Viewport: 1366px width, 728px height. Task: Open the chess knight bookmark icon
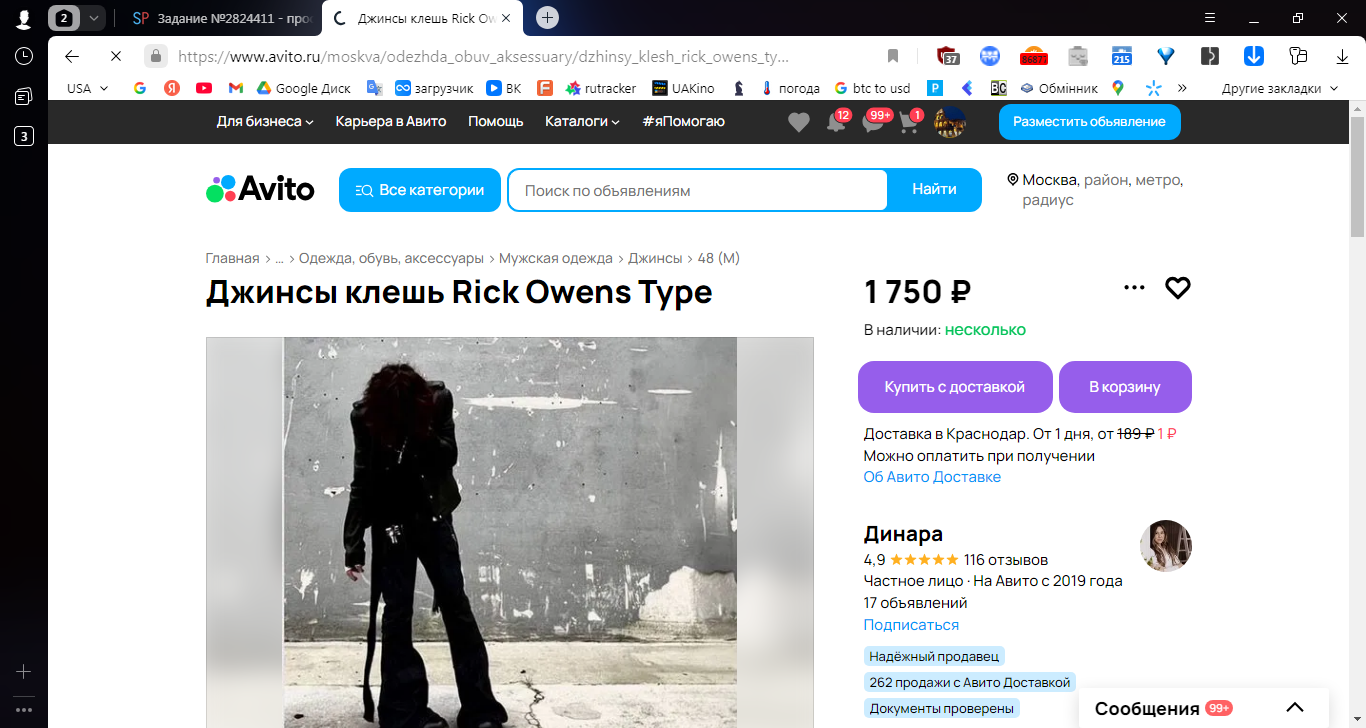[x=739, y=88]
